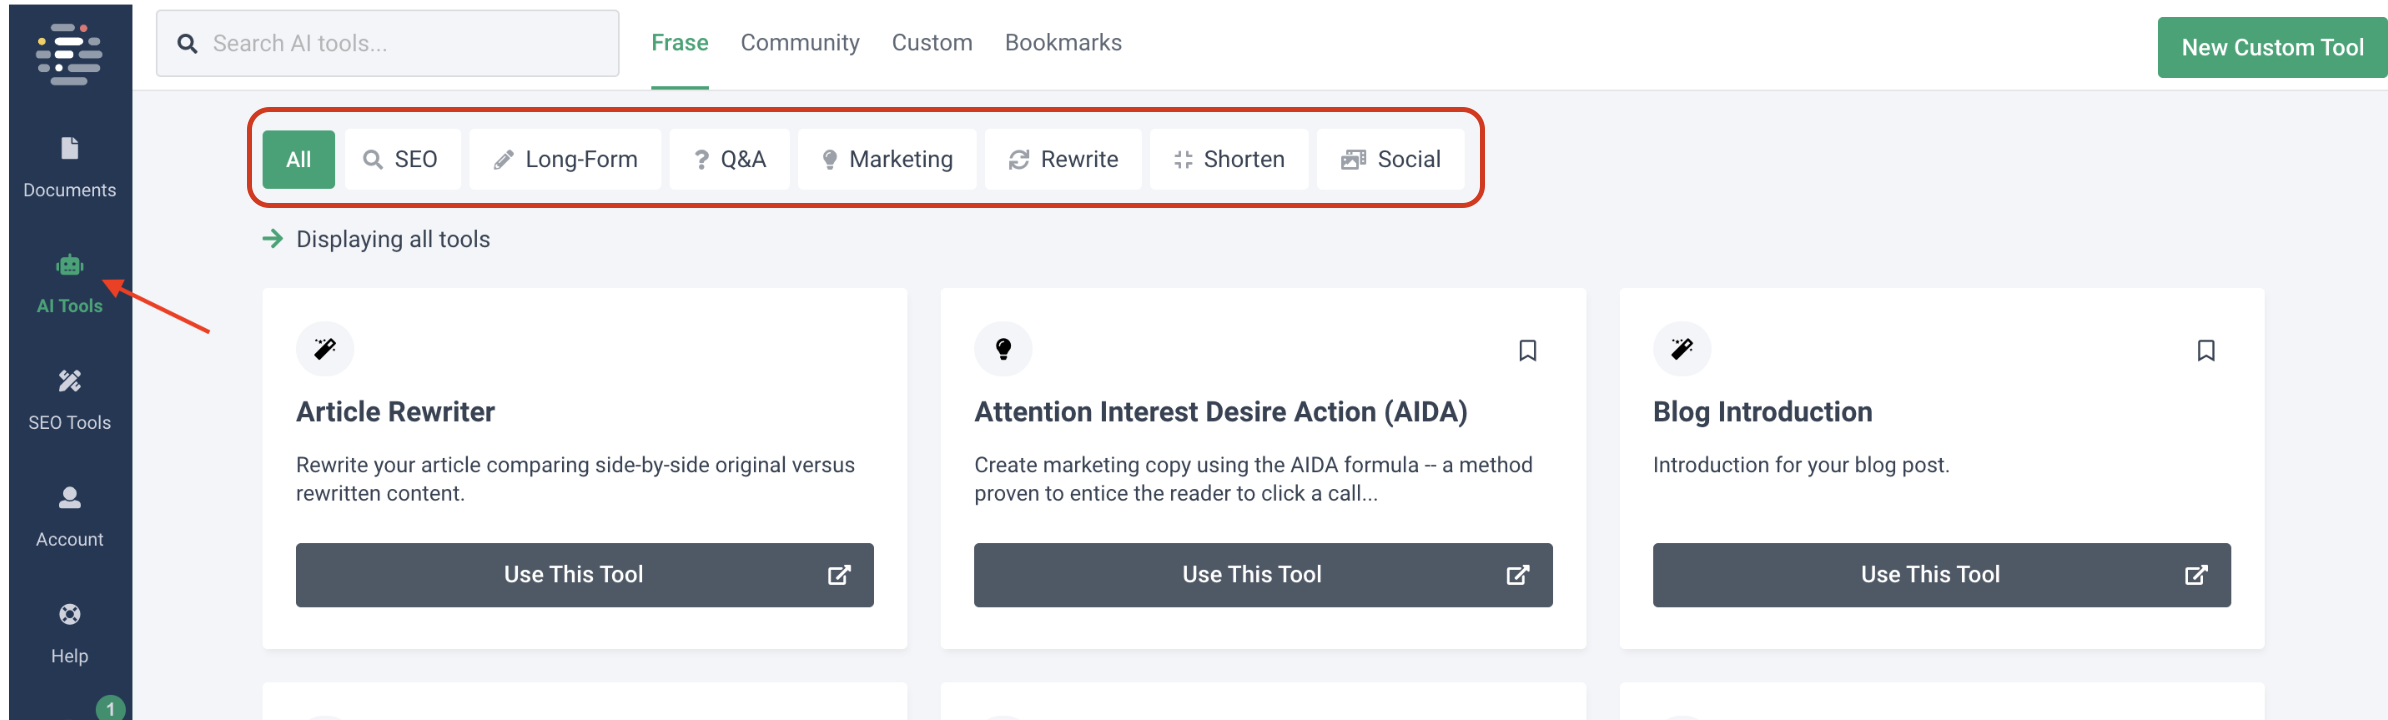Viewport: 2388px width, 720px height.
Task: Filter tools by SEO category
Action: point(402,159)
